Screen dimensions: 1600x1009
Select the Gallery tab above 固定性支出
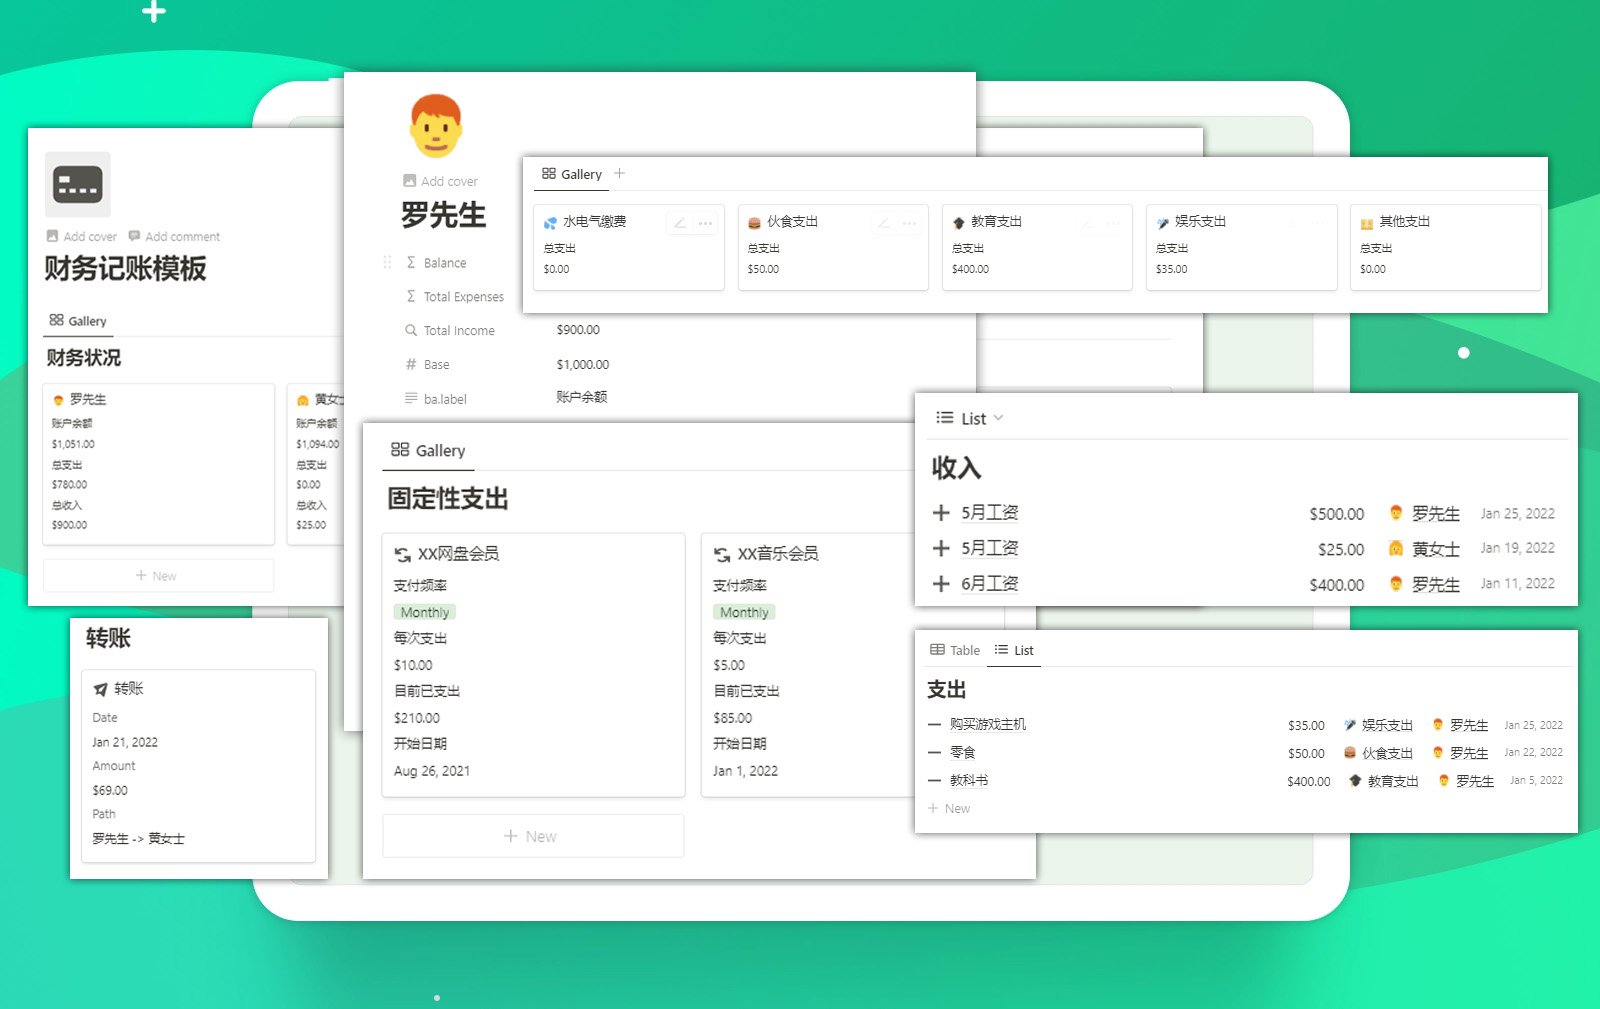pyautogui.click(x=428, y=450)
